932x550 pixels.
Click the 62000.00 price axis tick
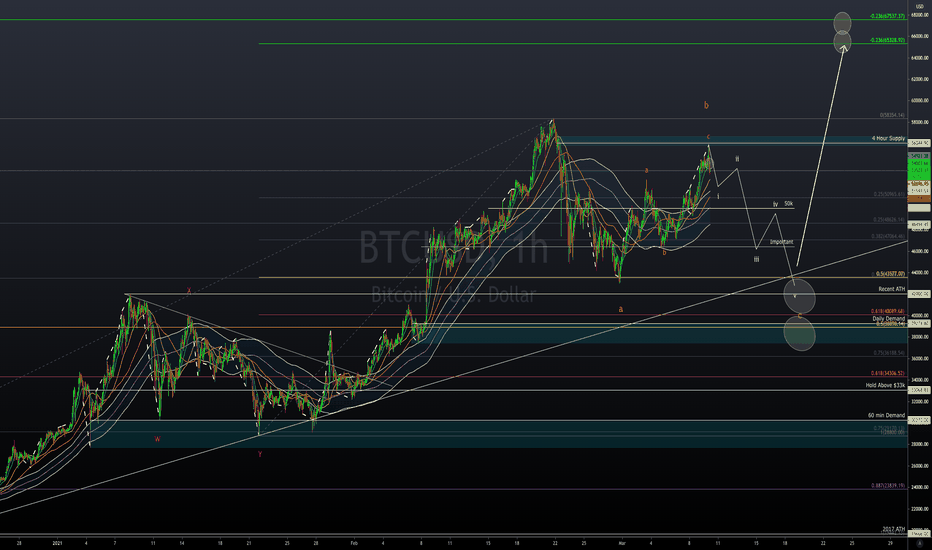(920, 79)
